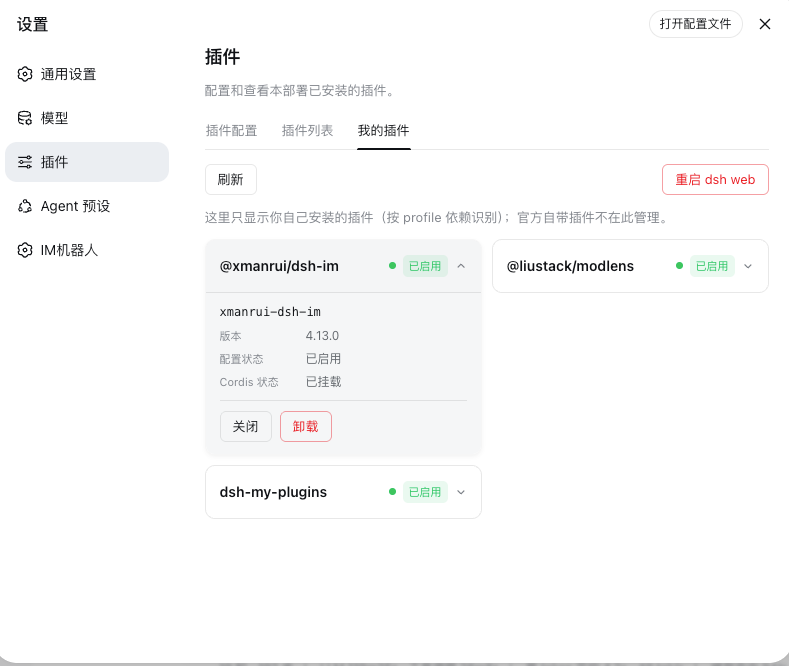Click green status dot on dsh-my-plugins
The width and height of the screenshot is (789, 666).
click(x=392, y=491)
